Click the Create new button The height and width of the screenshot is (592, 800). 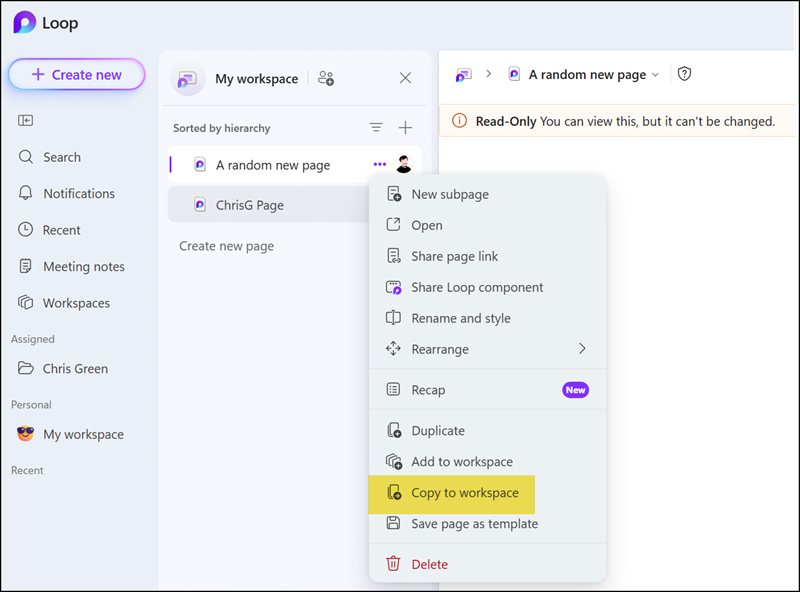[77, 75]
